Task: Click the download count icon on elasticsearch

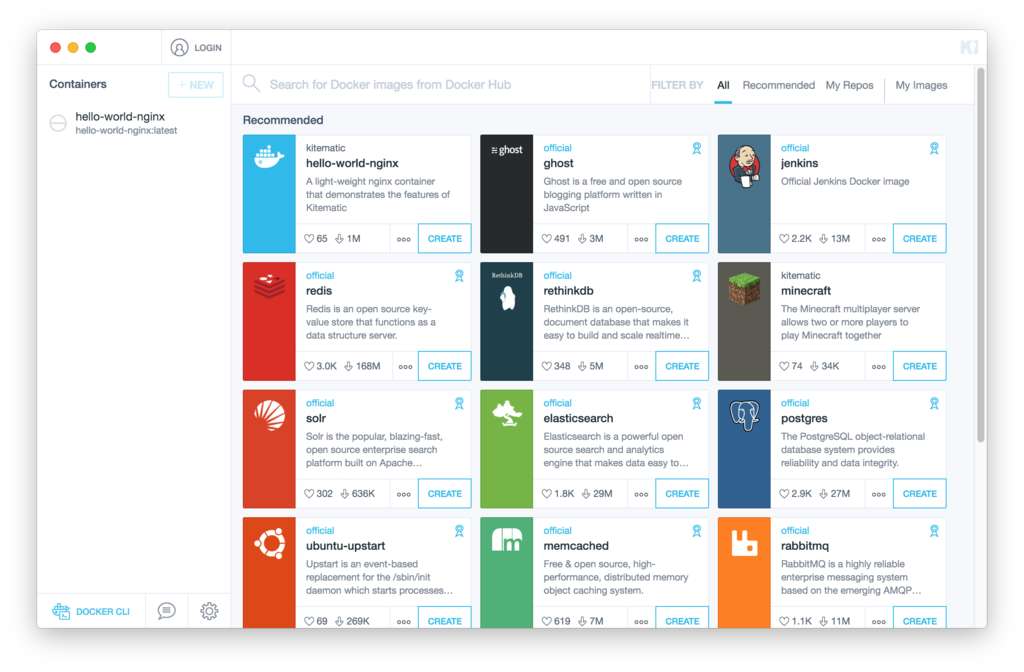Action: (586, 494)
